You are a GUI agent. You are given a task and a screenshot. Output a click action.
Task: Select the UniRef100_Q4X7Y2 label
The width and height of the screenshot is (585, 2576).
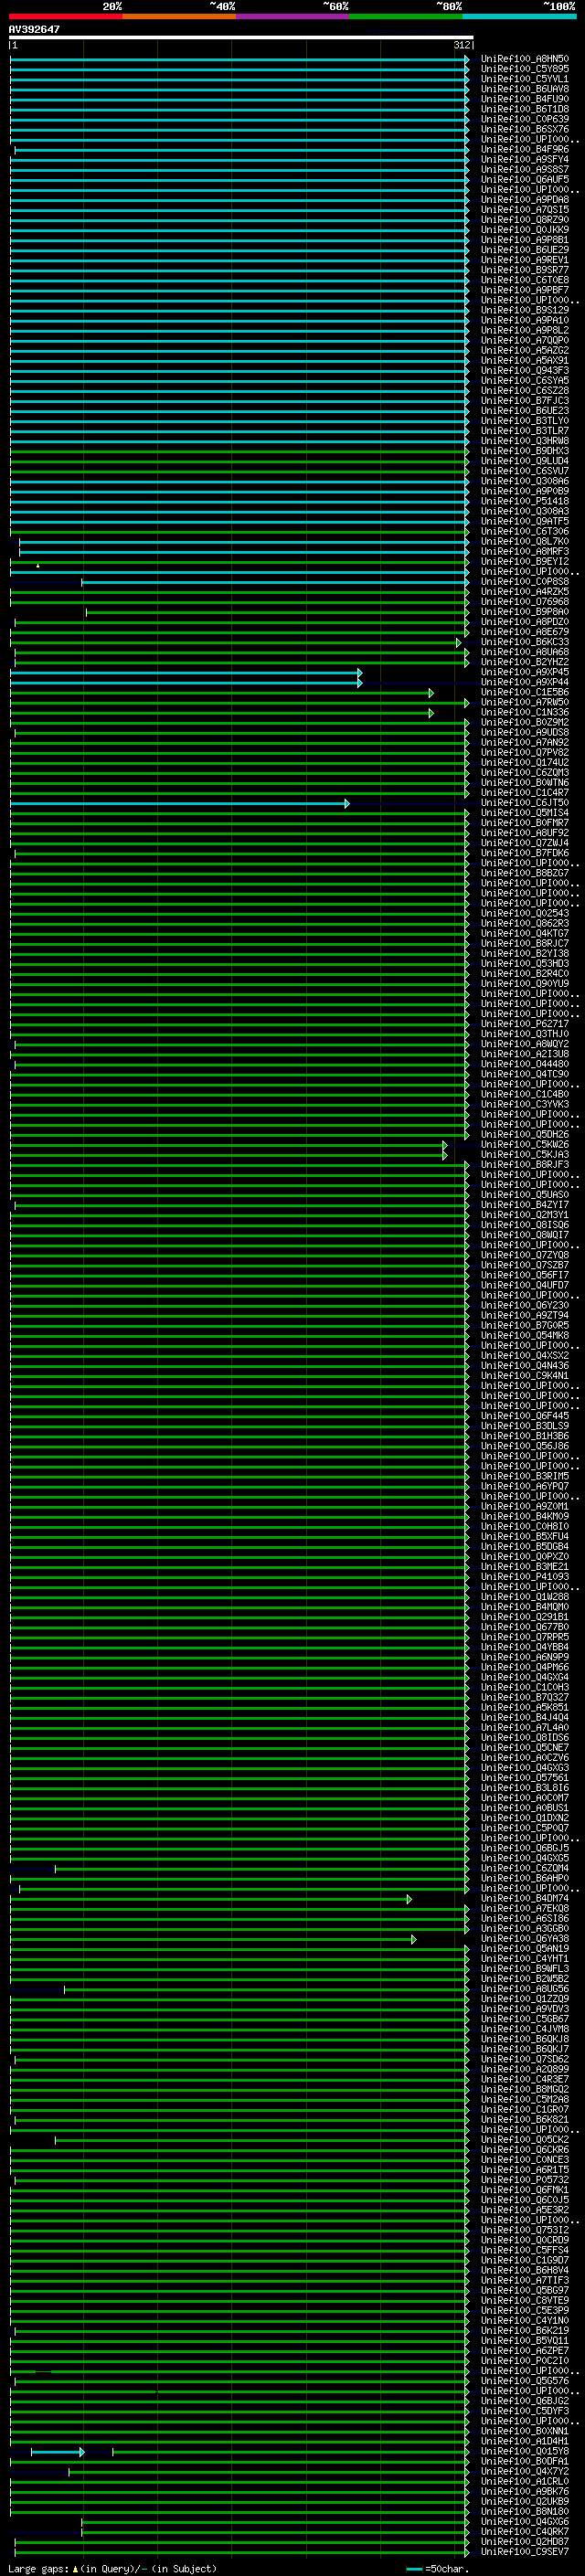pyautogui.click(x=524, y=2471)
